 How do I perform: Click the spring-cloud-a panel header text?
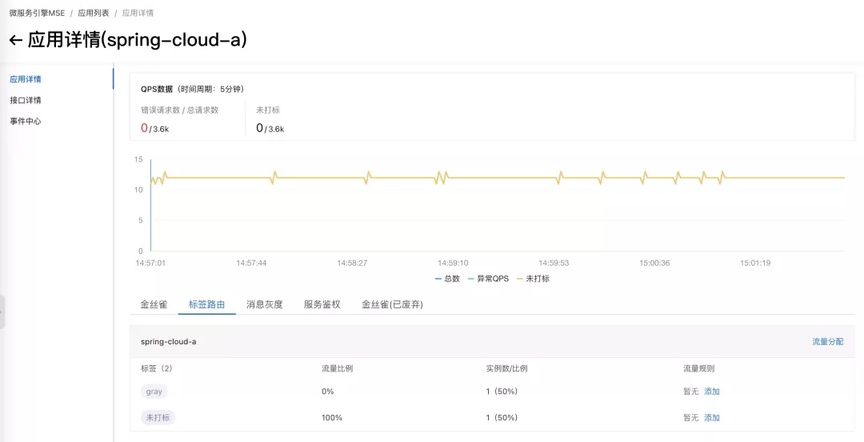pyautogui.click(x=169, y=342)
